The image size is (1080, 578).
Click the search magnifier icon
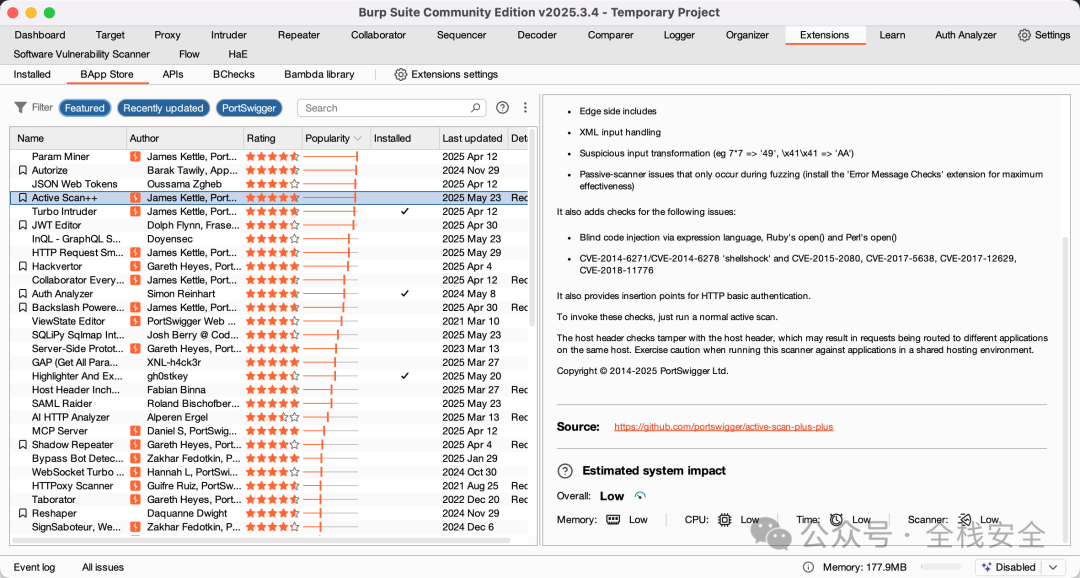coord(475,107)
